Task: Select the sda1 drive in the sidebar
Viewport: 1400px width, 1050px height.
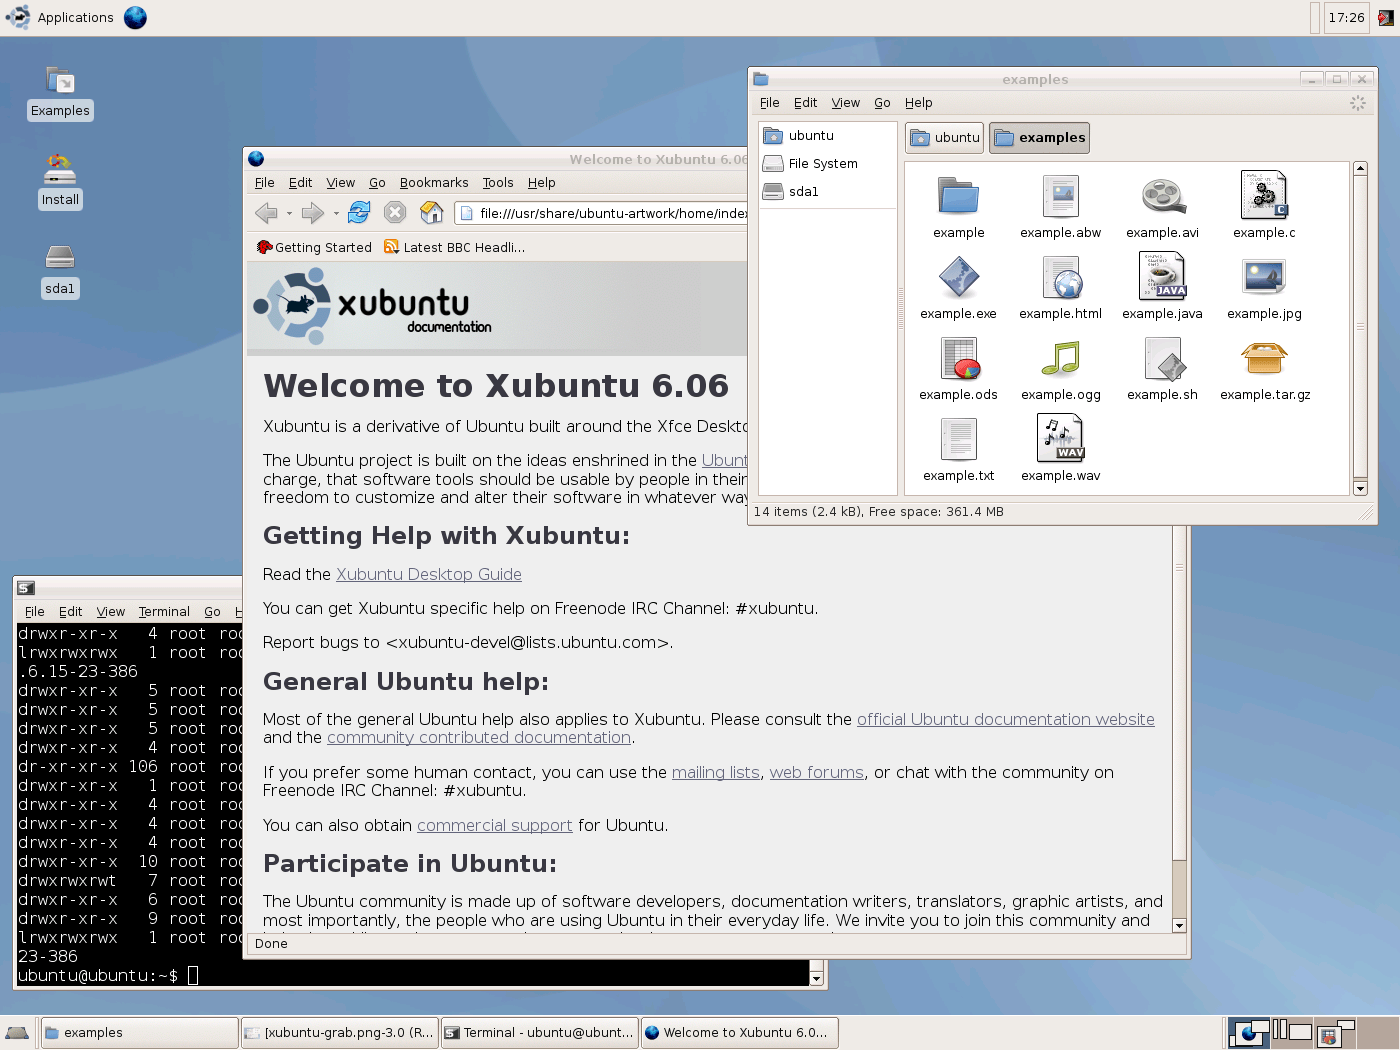Action: (x=803, y=192)
